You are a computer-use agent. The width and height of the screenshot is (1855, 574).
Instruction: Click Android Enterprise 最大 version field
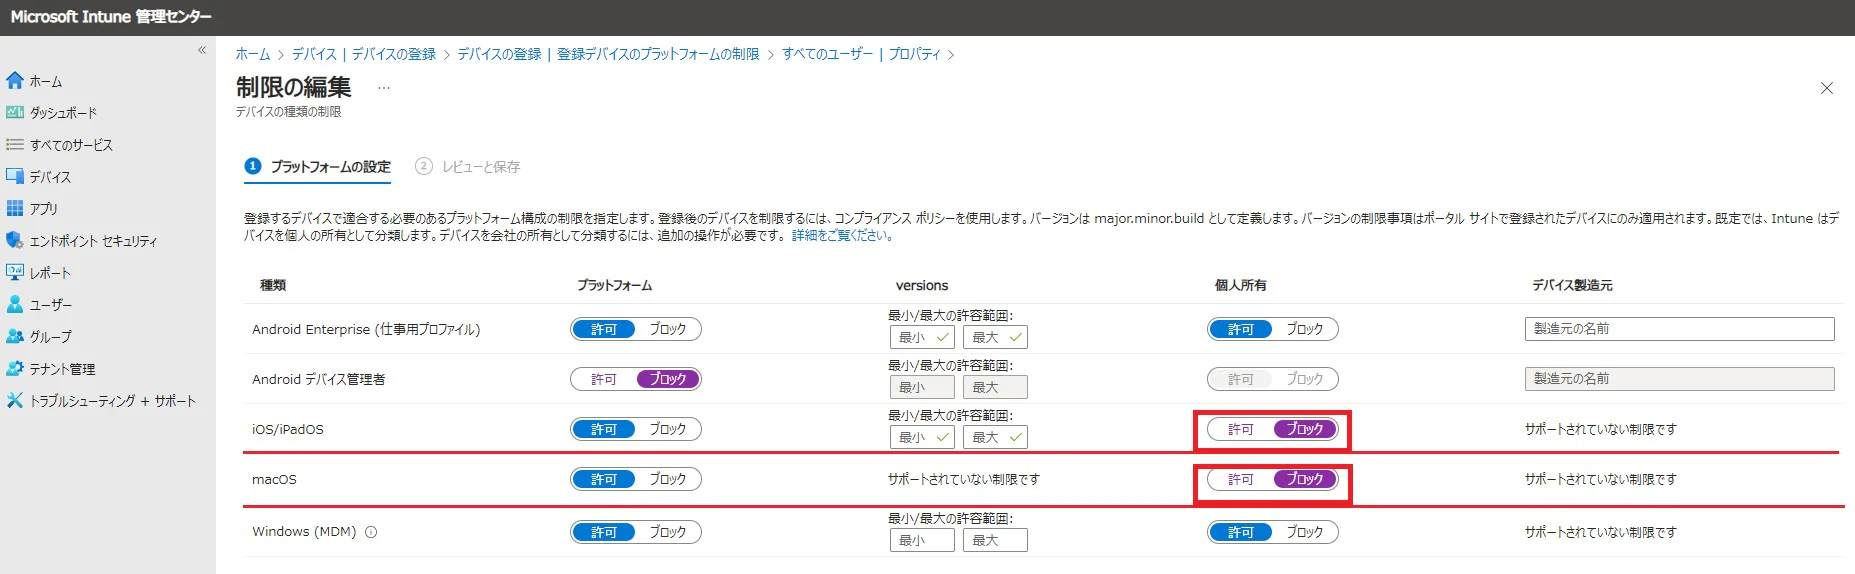pos(995,337)
